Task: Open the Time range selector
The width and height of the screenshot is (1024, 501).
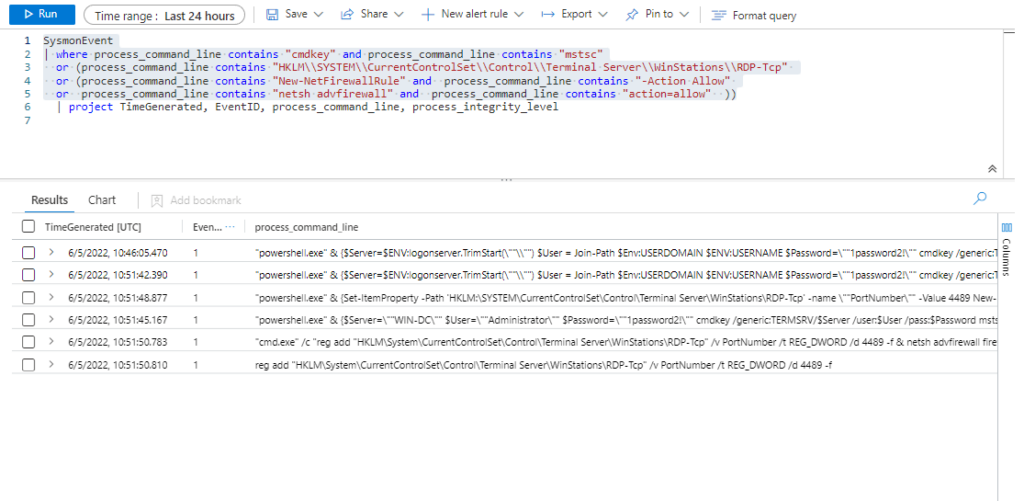Action: tap(164, 16)
